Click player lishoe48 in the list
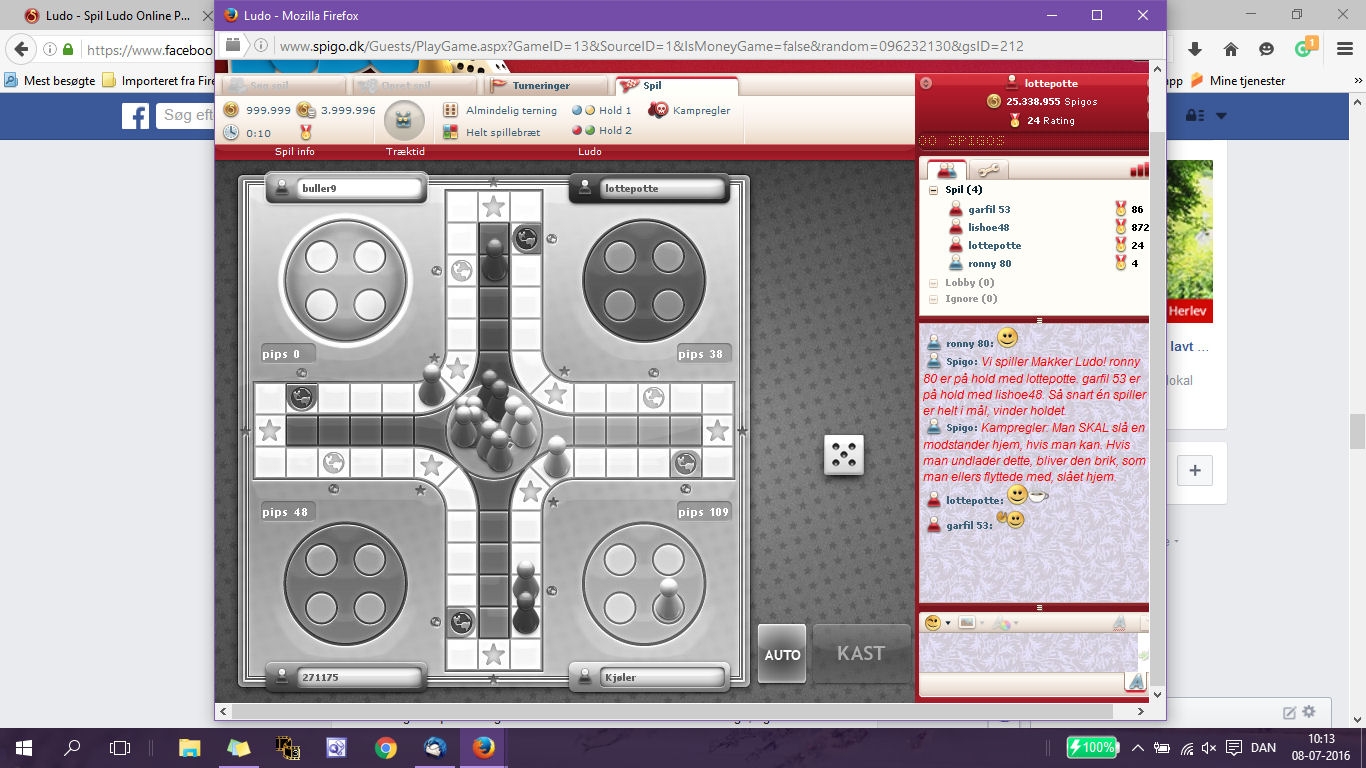Image resolution: width=1366 pixels, height=768 pixels. (988, 227)
